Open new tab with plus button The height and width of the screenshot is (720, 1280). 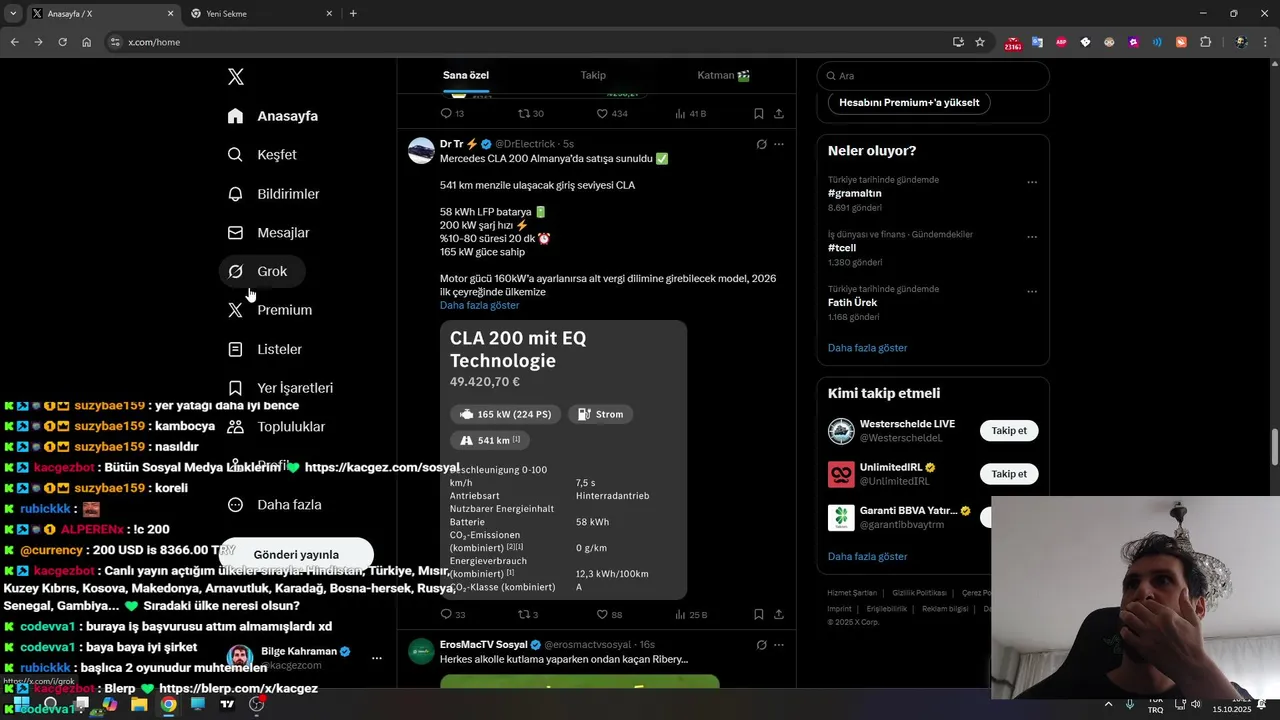tap(353, 14)
